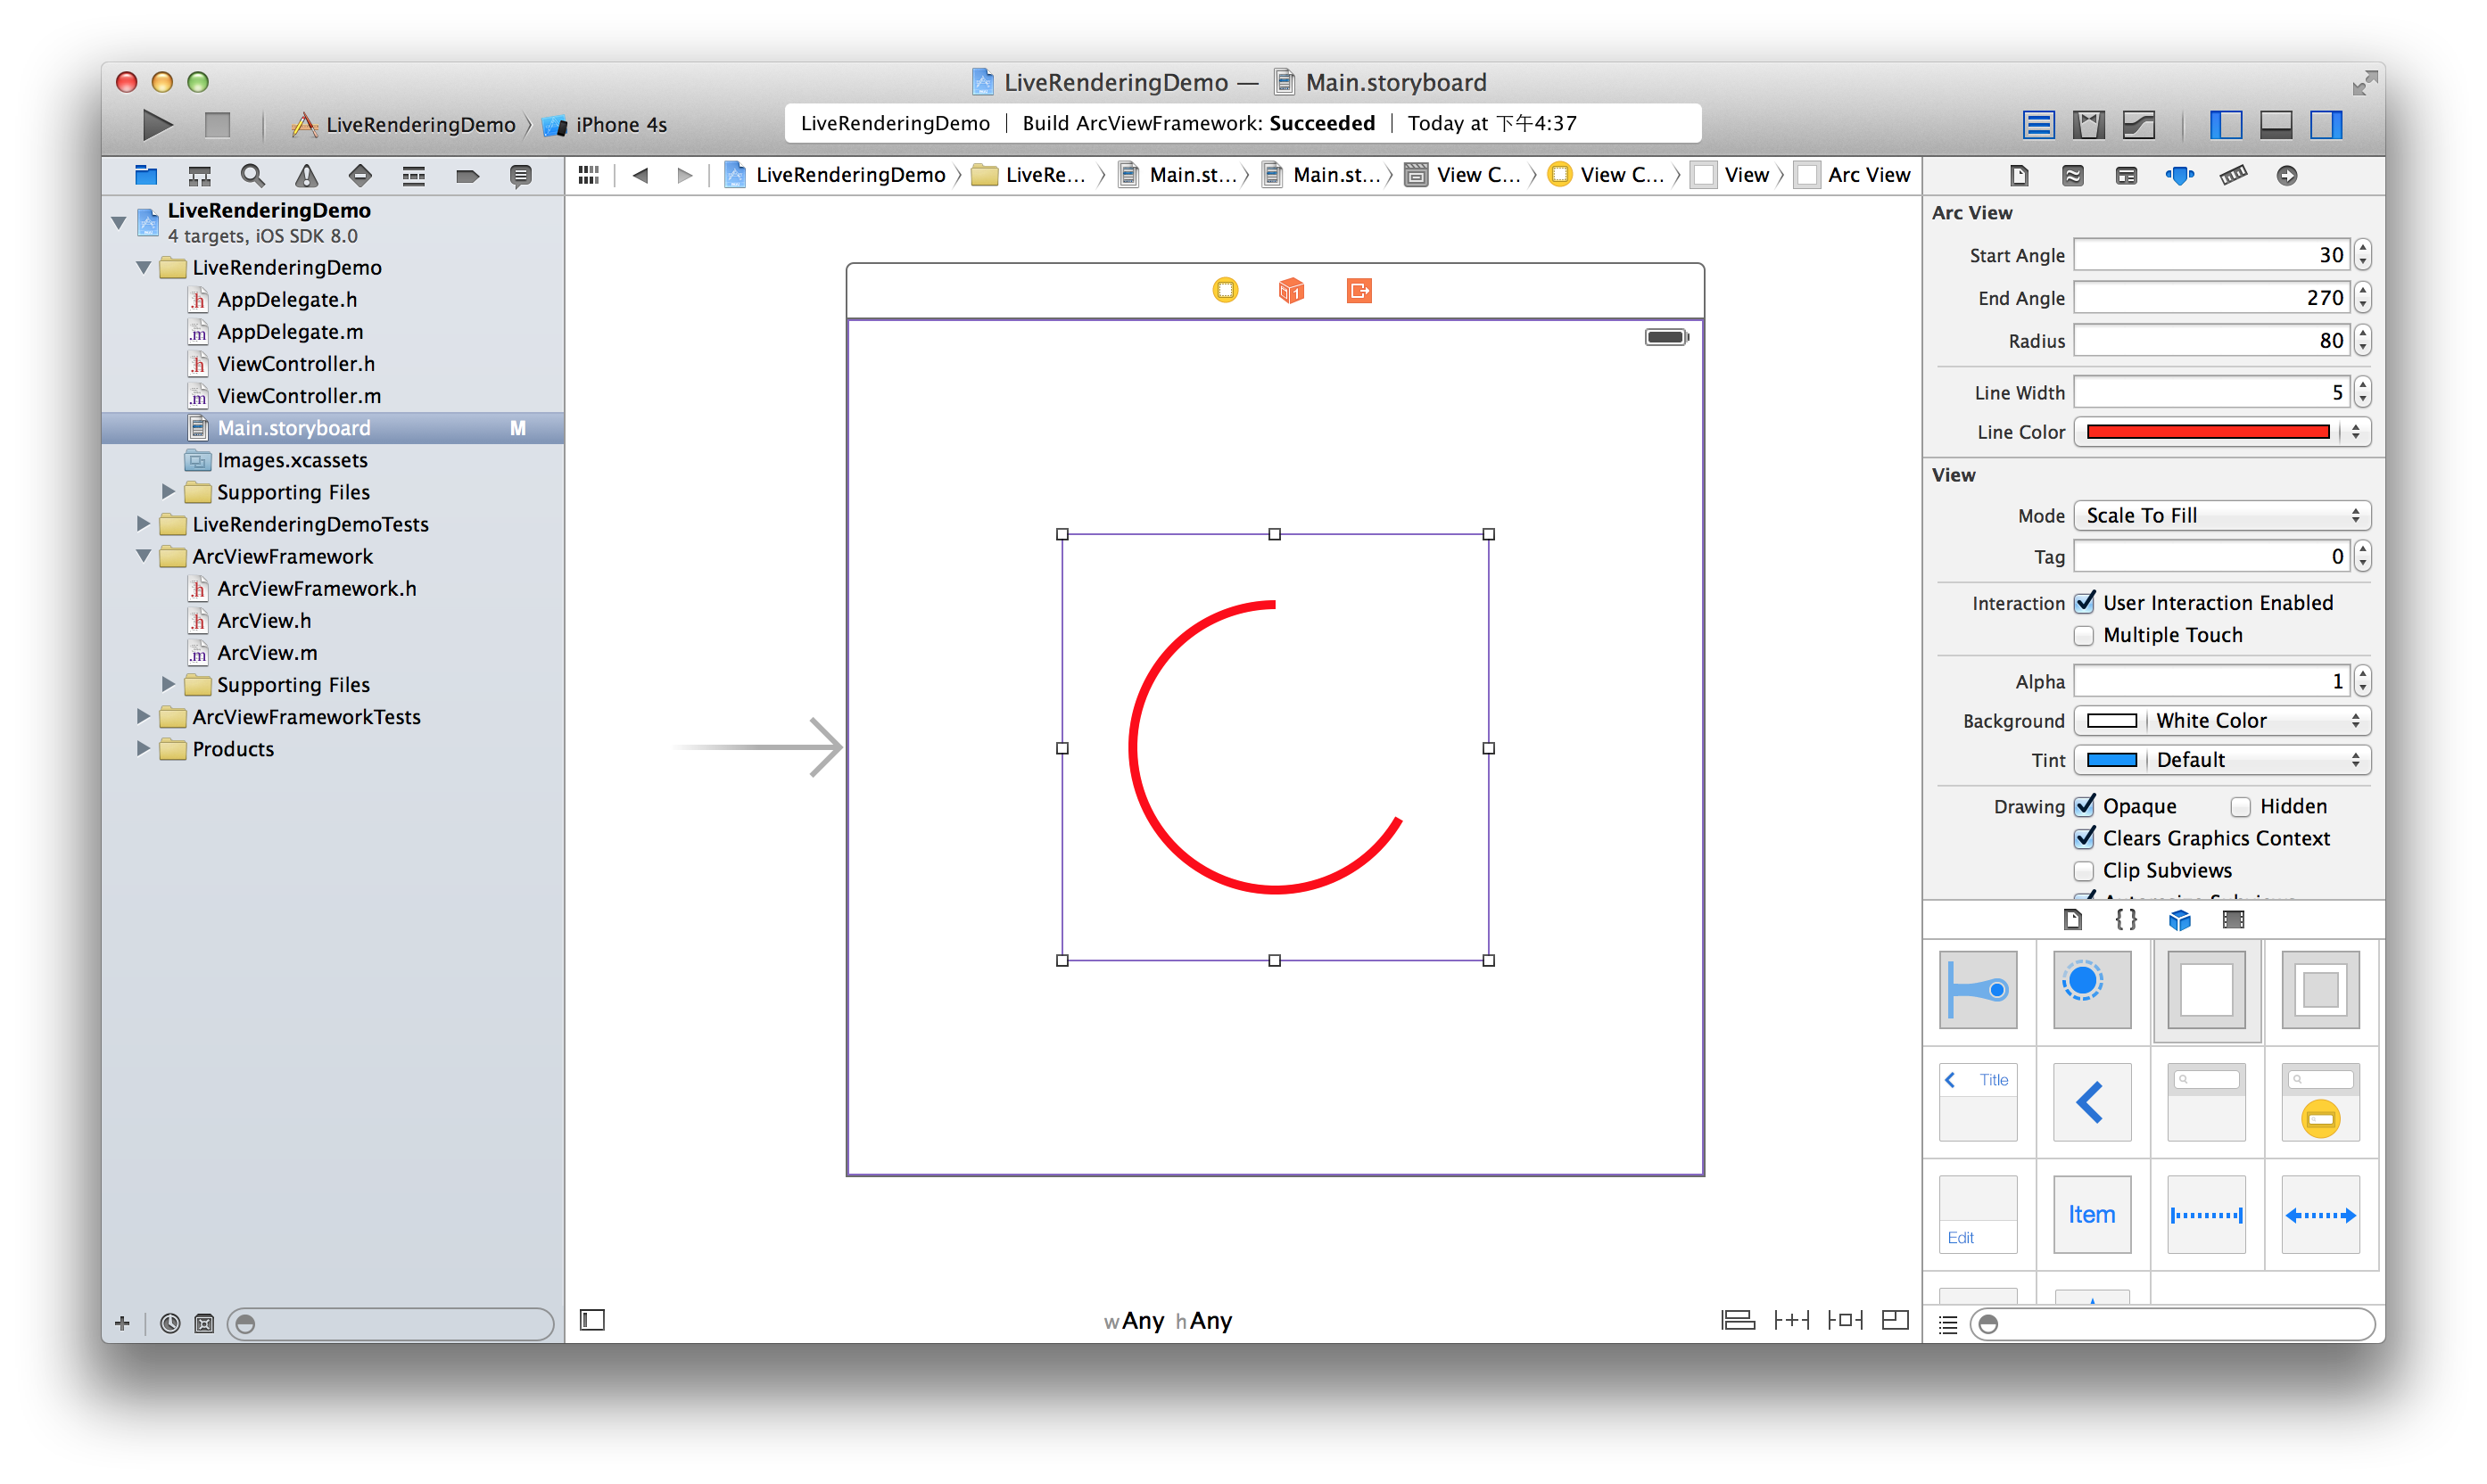Open the Size inspector ruler icon
Viewport: 2487px width, 1484px height.
pos(2233,176)
